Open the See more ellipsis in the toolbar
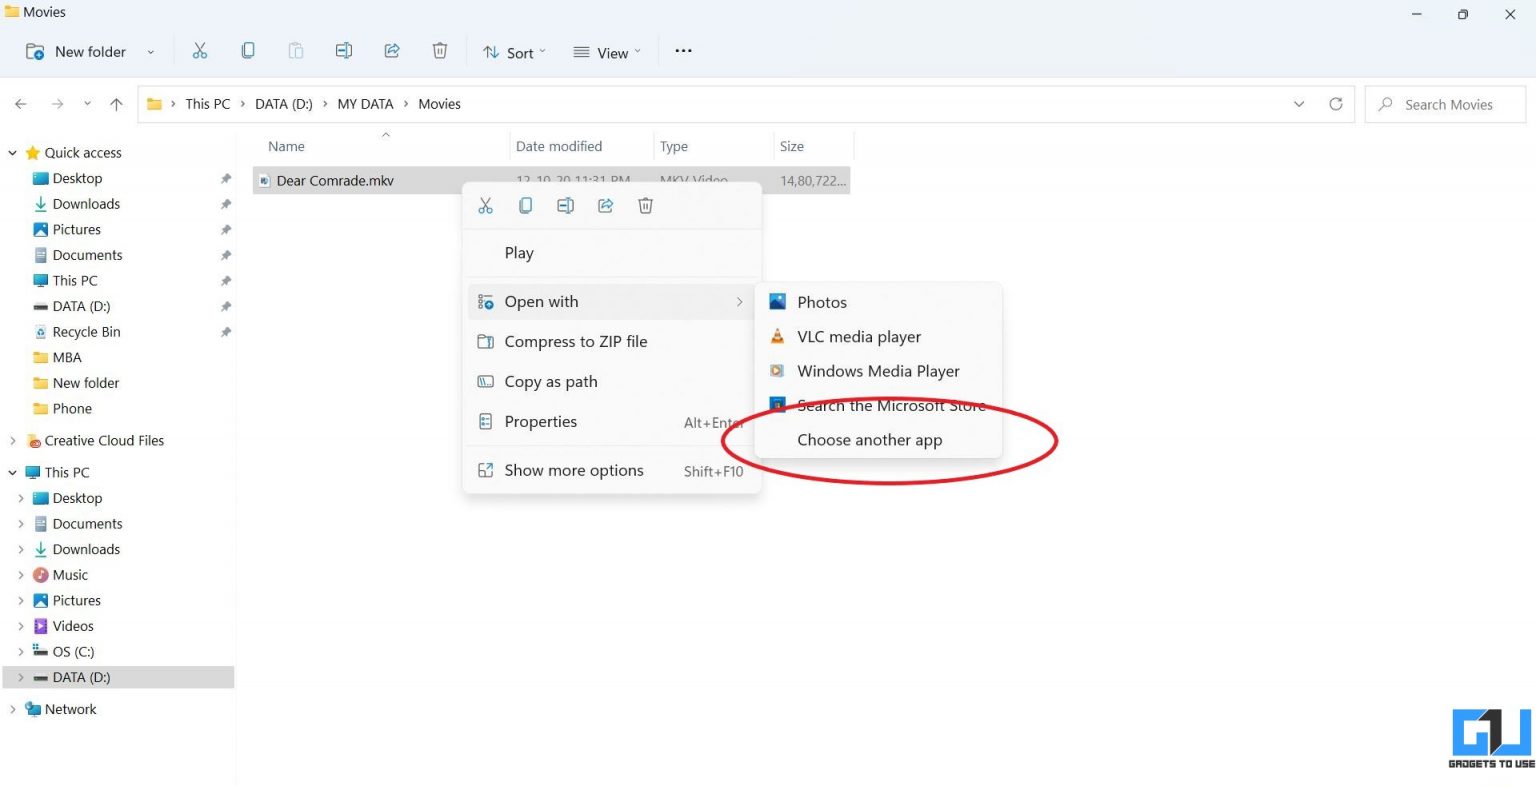Screen dimensions: 1536x786 (683, 50)
